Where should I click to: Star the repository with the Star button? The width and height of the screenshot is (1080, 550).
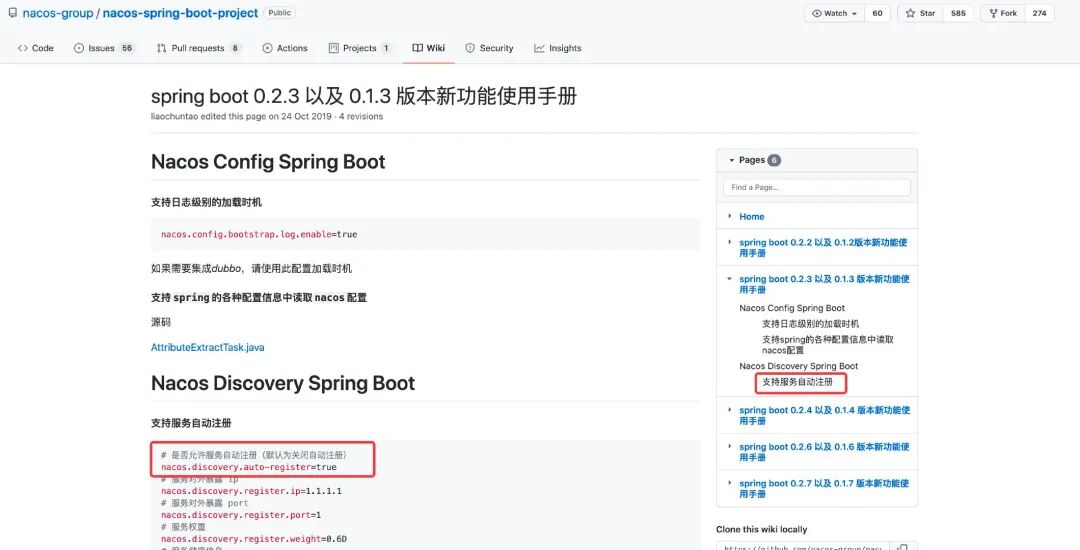(921, 14)
